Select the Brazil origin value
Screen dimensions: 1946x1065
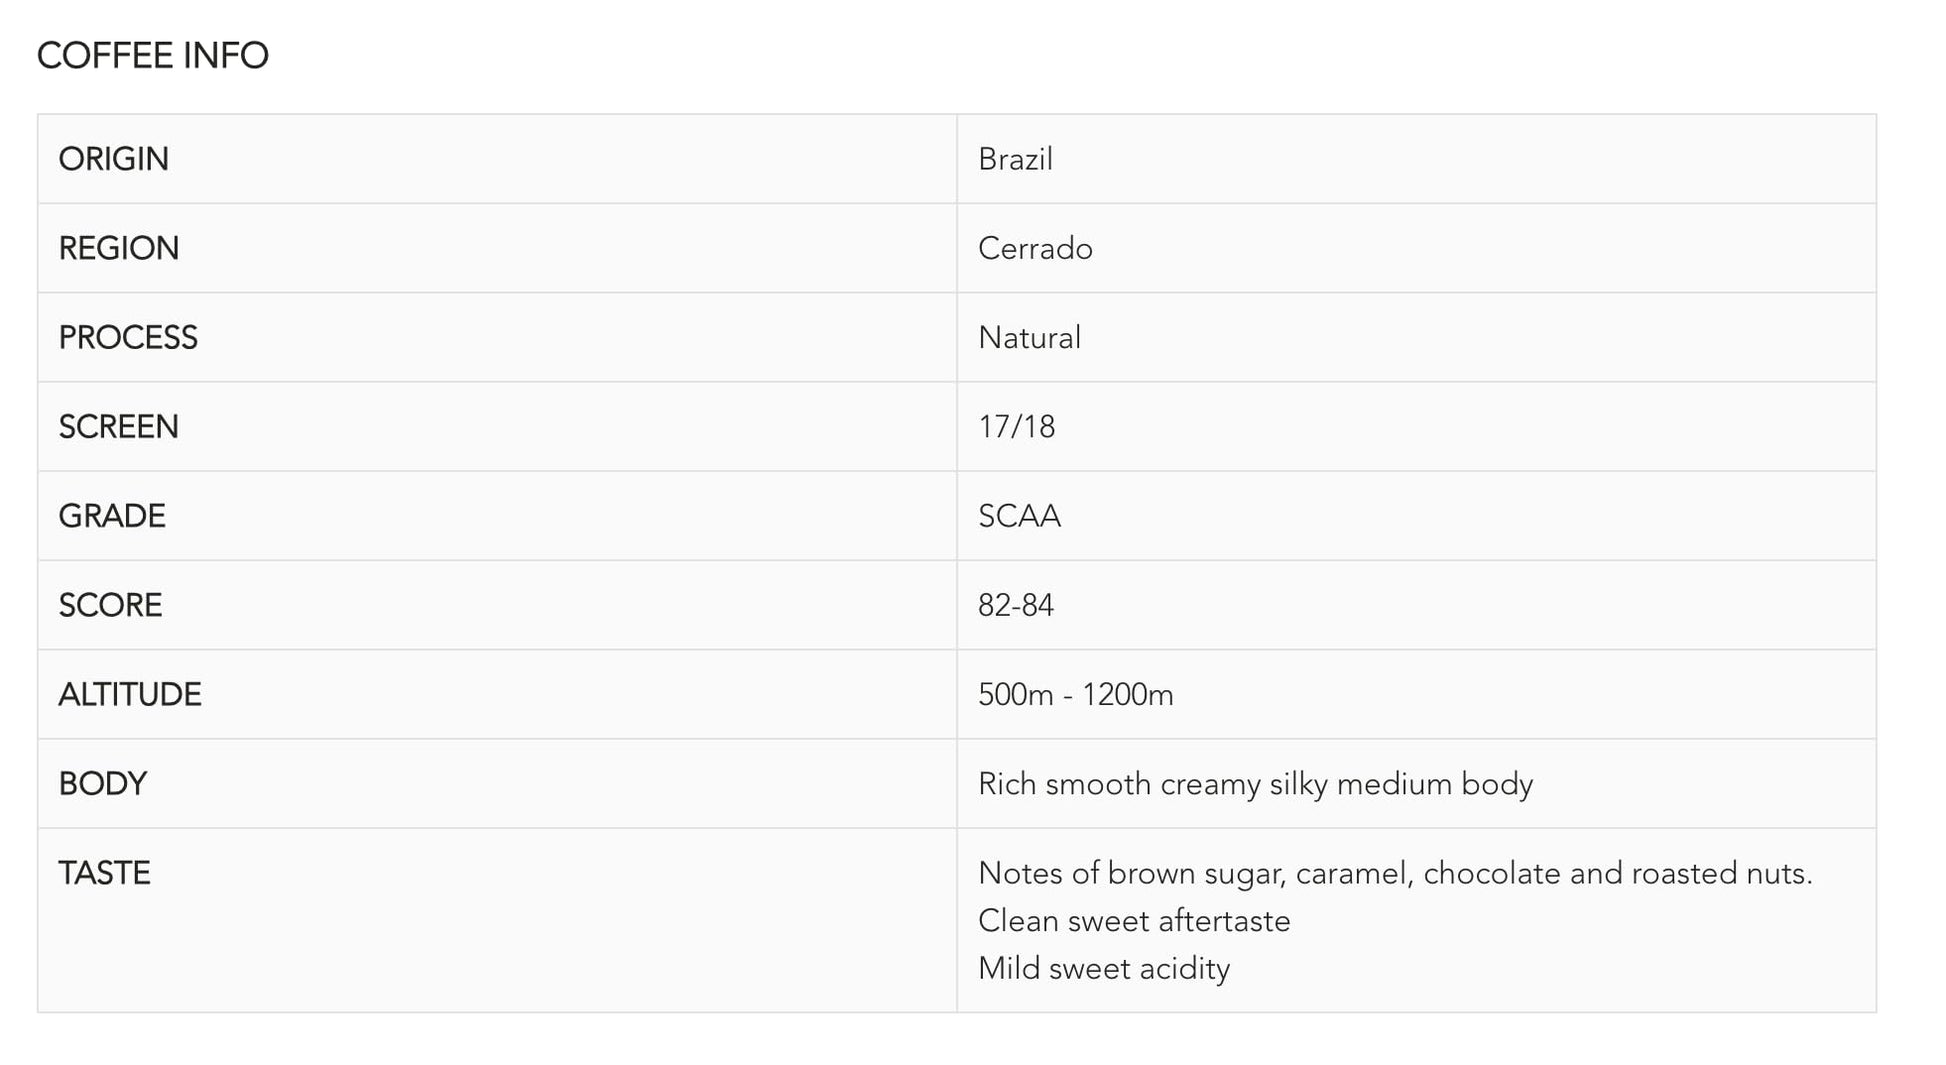[x=1015, y=159]
